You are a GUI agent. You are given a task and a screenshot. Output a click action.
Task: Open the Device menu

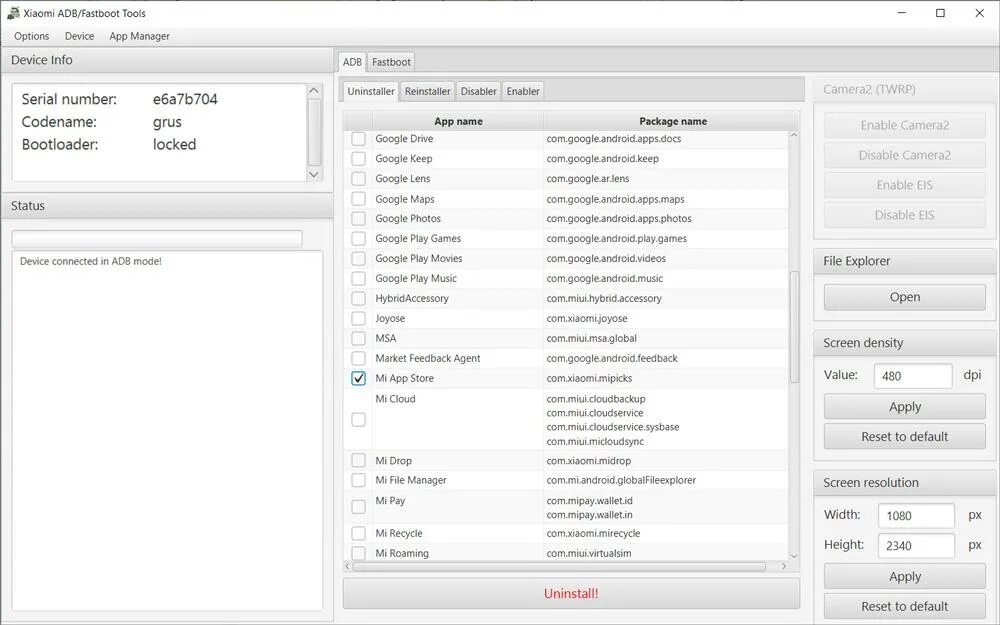tap(79, 36)
